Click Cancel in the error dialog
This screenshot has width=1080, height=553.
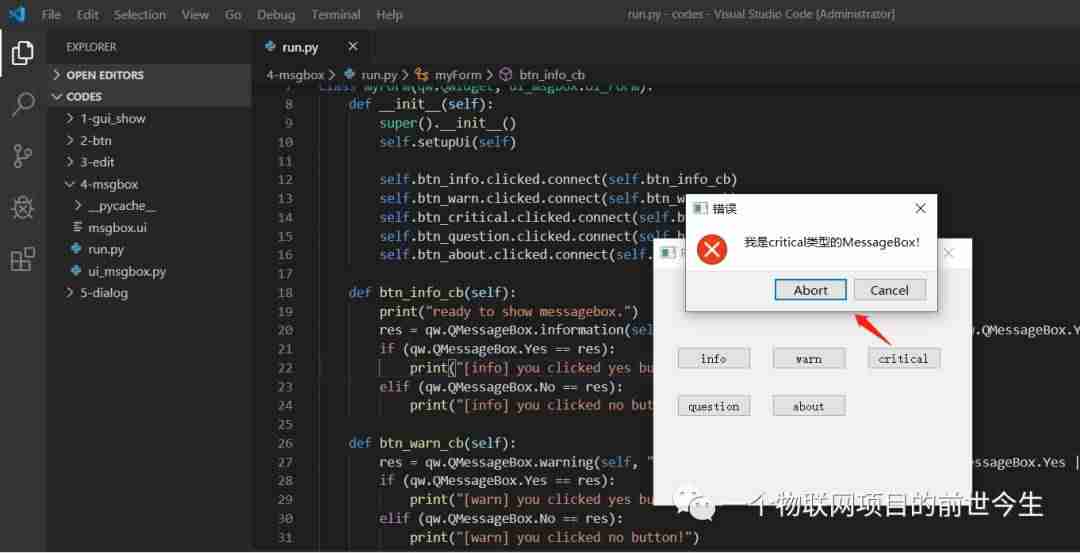click(889, 290)
